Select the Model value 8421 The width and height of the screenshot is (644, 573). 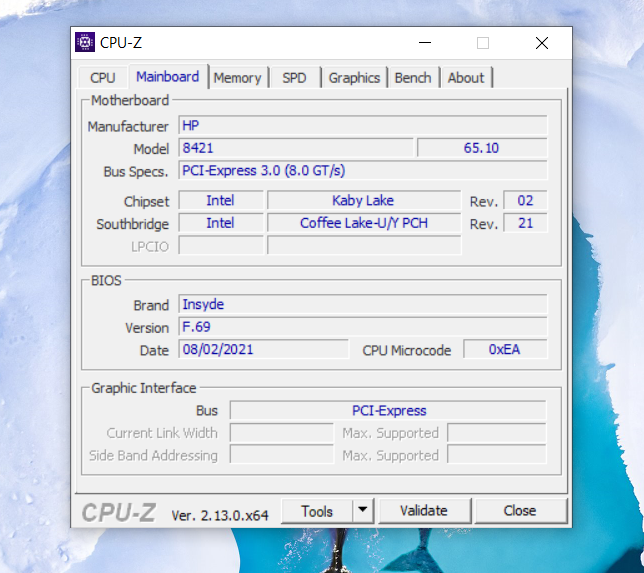tap(296, 148)
